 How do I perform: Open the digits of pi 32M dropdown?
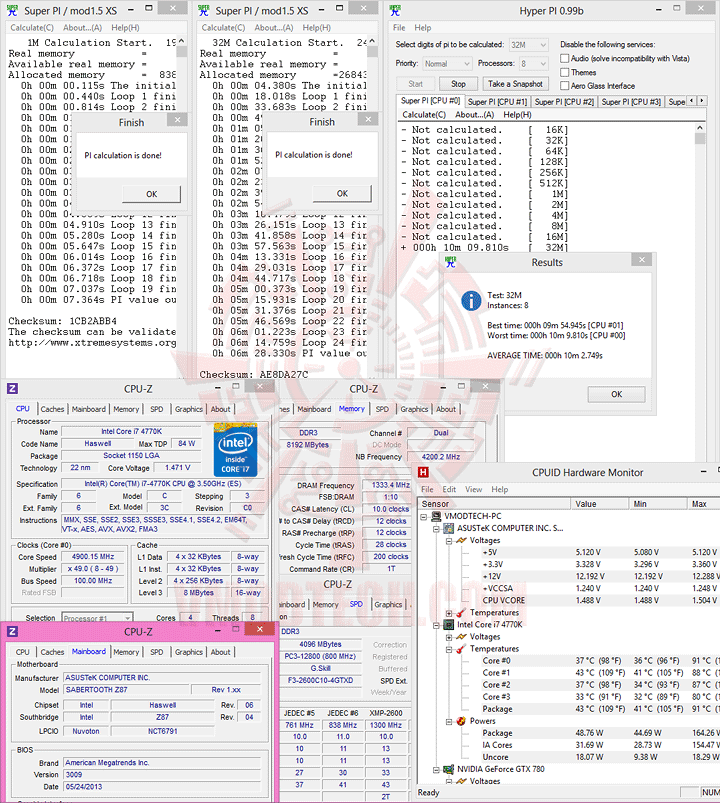tap(529, 45)
